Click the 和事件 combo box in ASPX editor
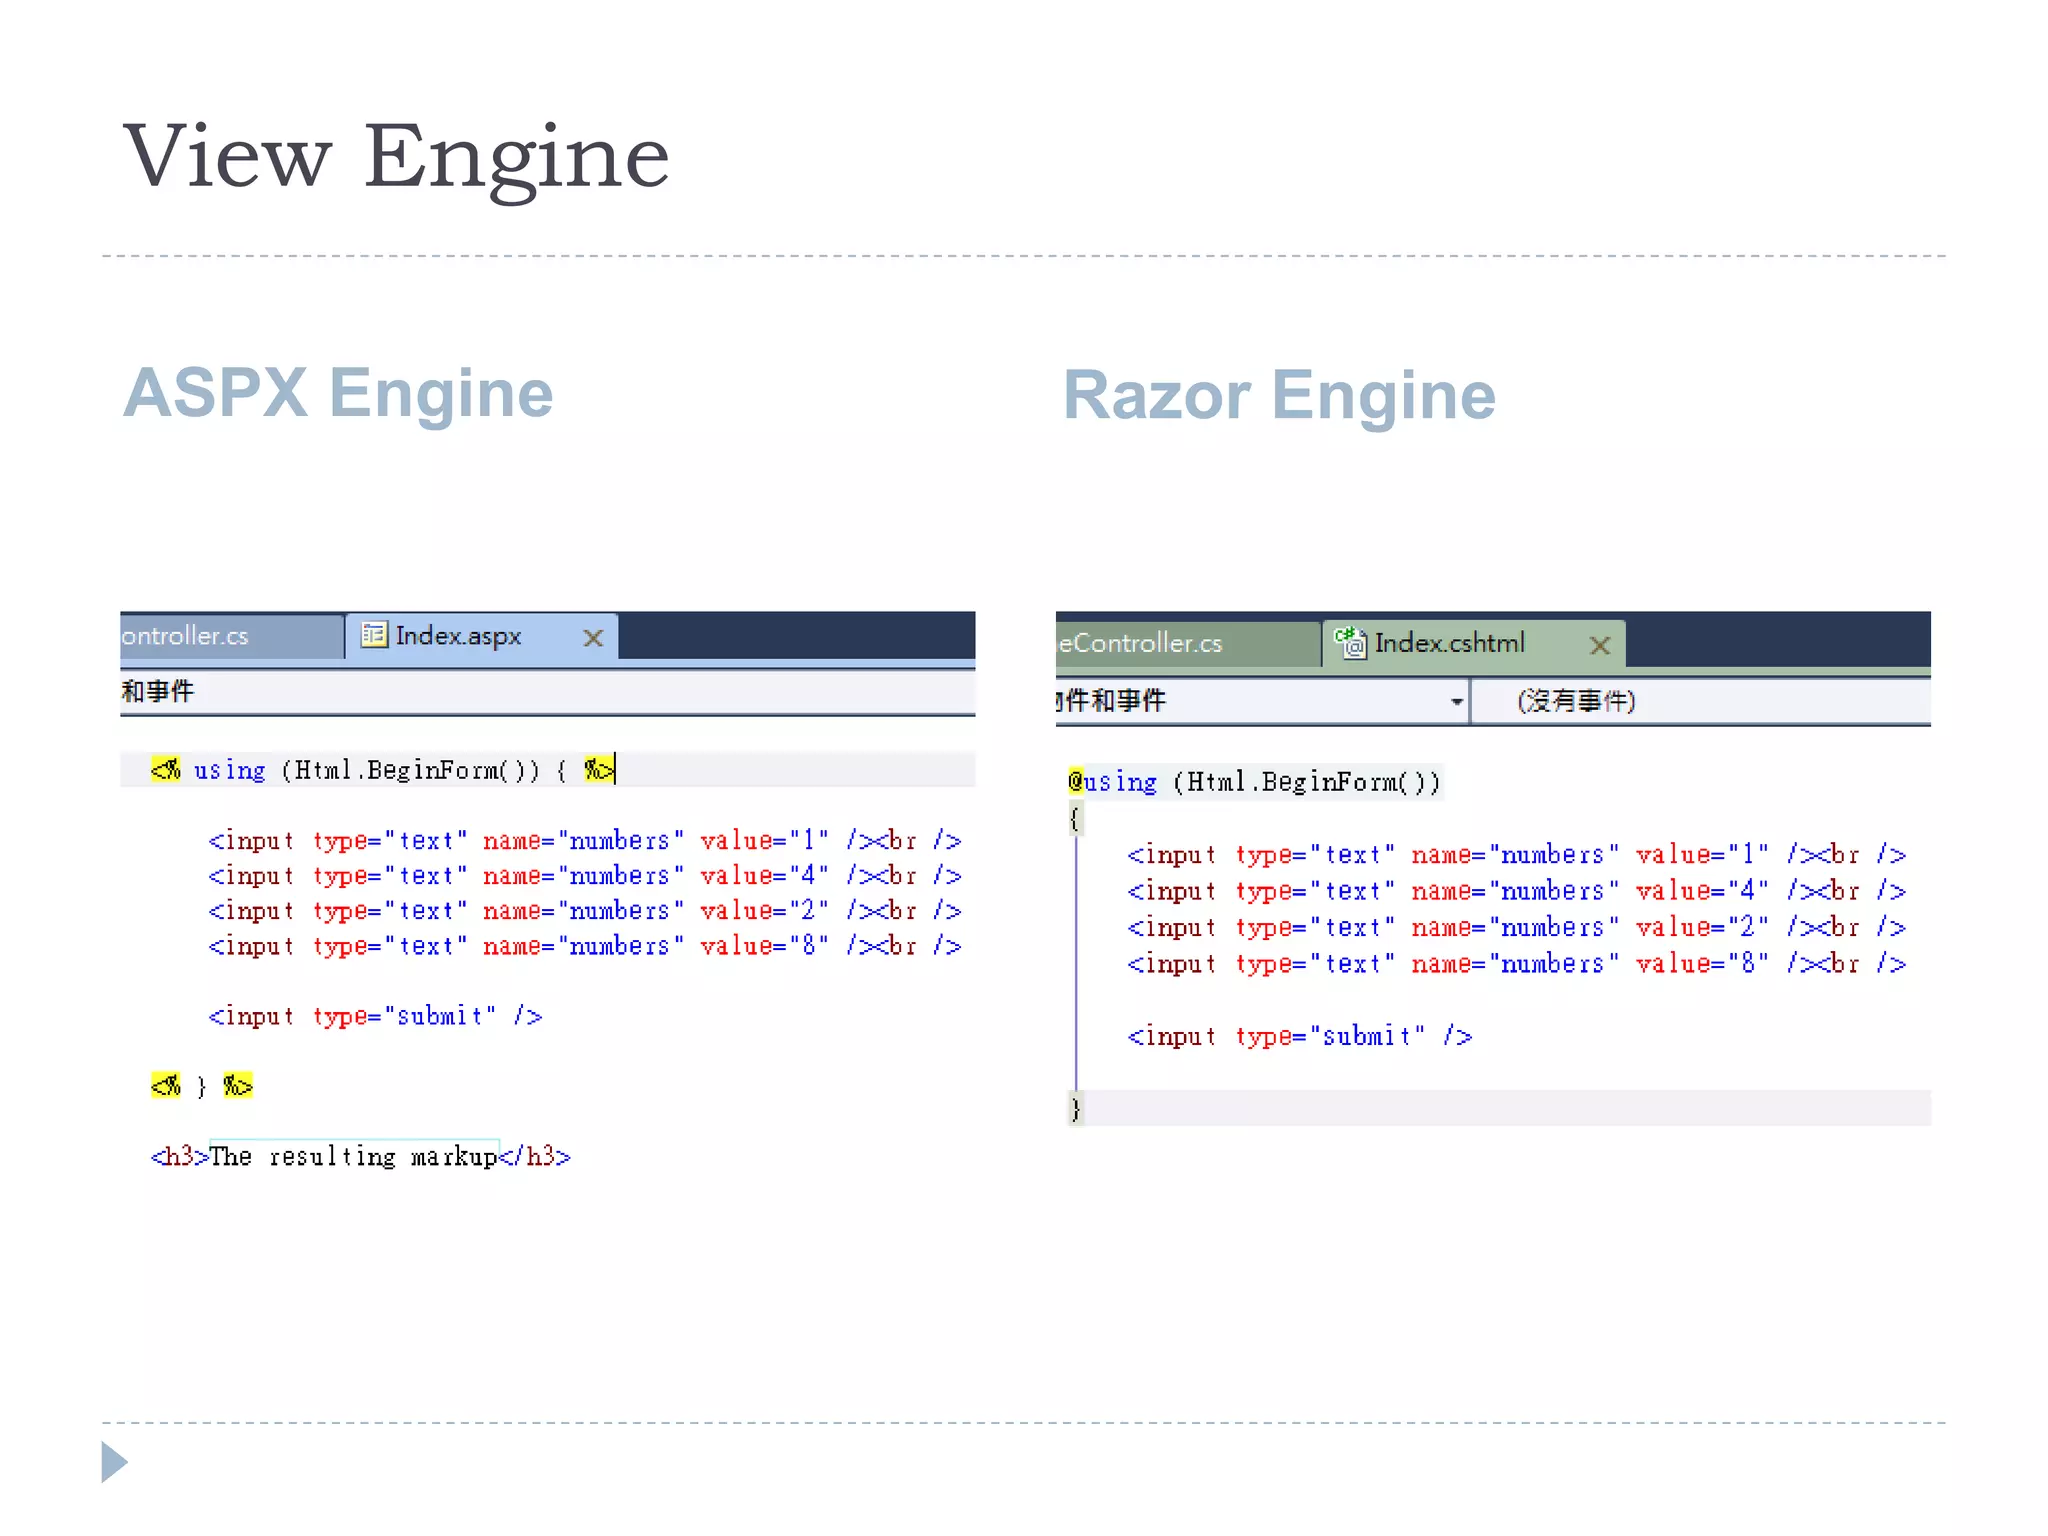 (158, 691)
